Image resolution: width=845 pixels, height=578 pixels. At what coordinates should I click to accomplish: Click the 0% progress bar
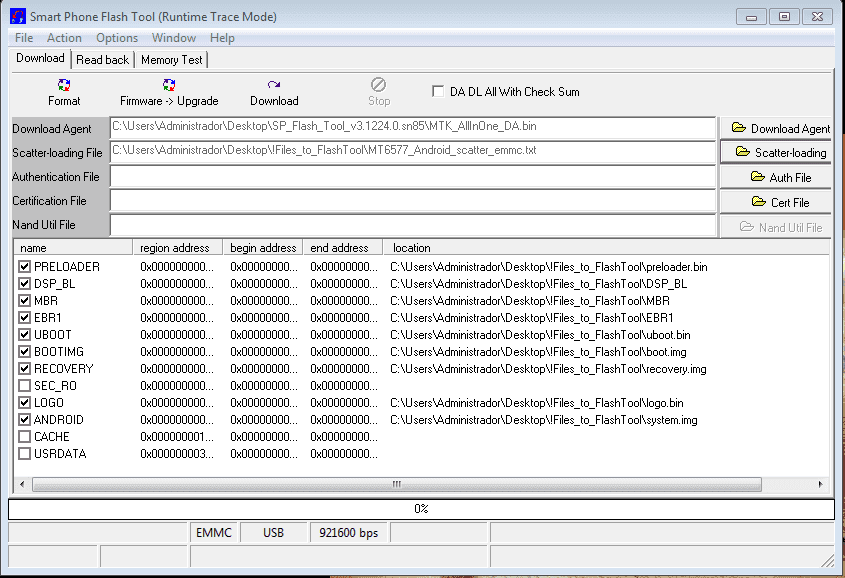coord(421,509)
